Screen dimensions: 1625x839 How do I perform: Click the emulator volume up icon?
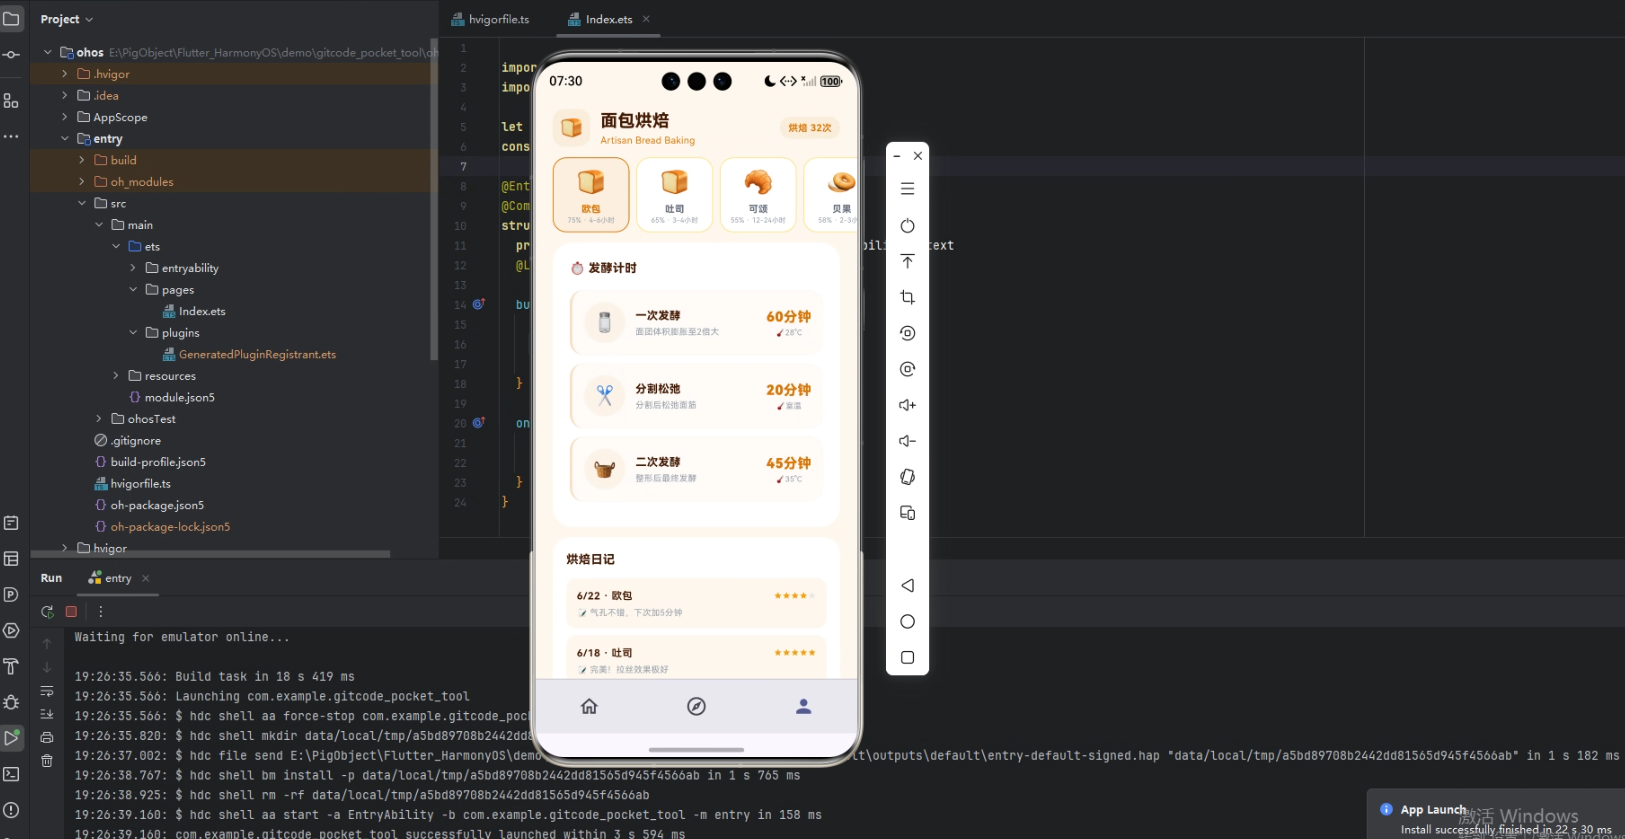(x=907, y=405)
